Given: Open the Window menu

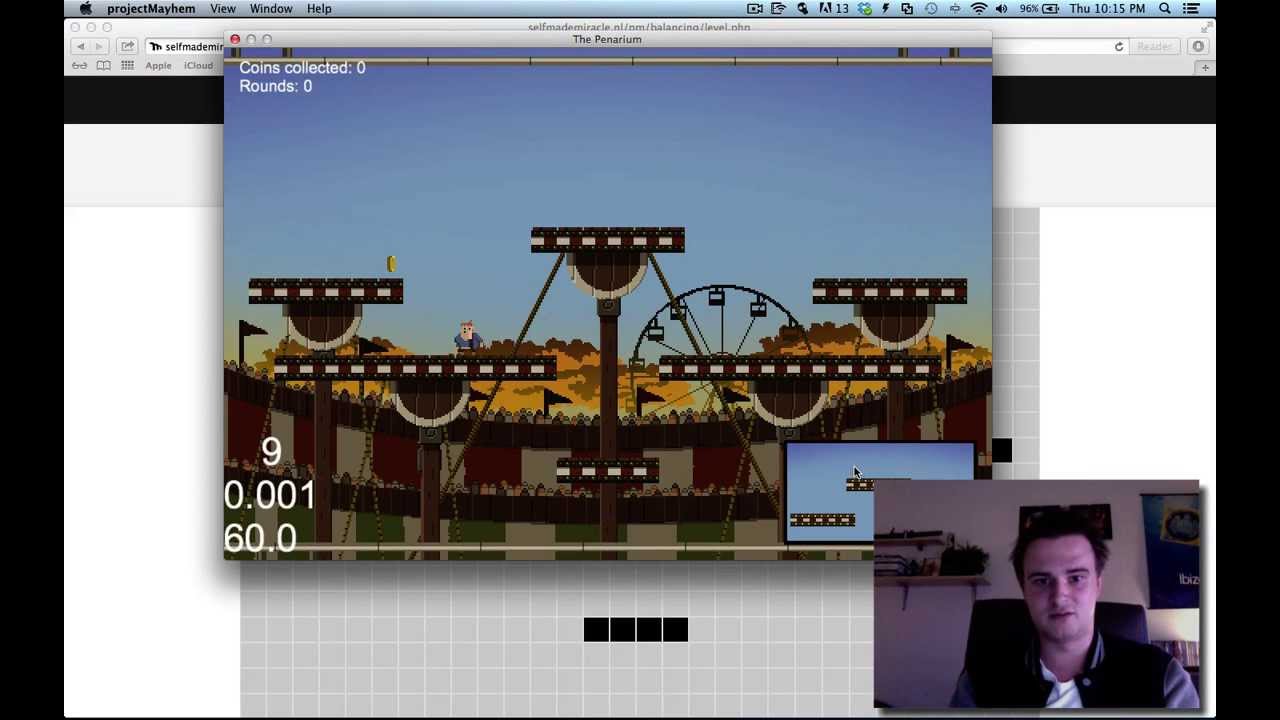Looking at the screenshot, I should pyautogui.click(x=271, y=9).
